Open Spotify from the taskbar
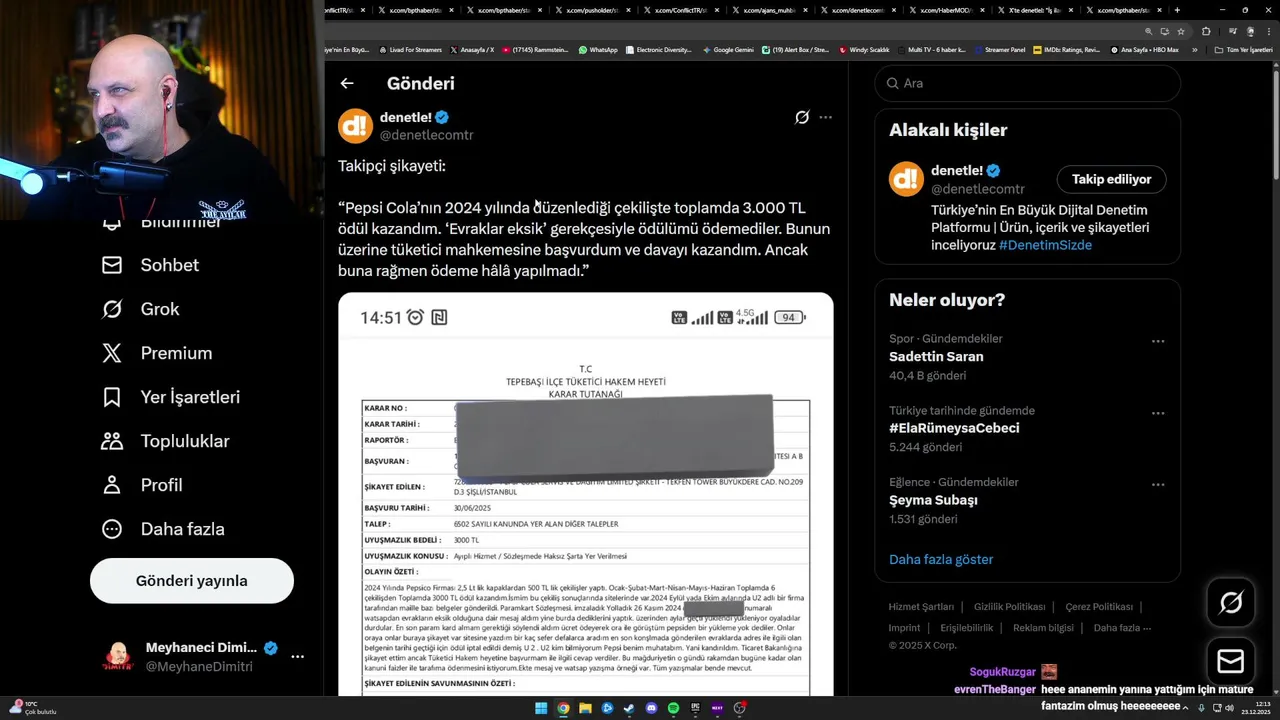 673,708
